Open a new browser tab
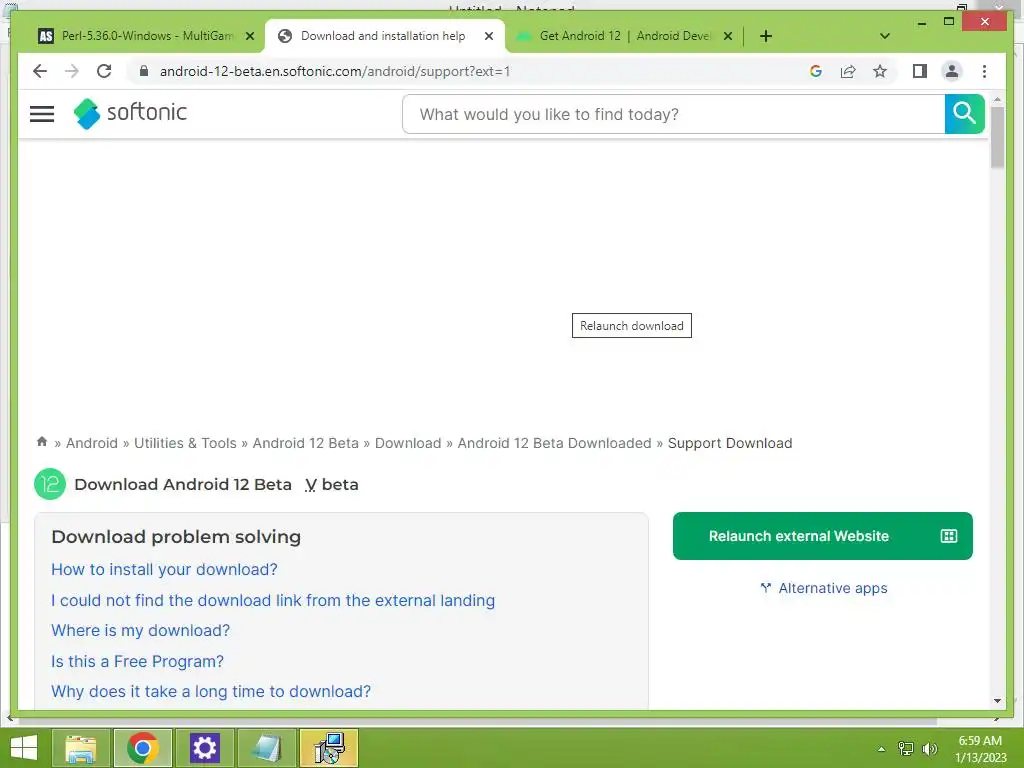The height and width of the screenshot is (768, 1024). [765, 36]
